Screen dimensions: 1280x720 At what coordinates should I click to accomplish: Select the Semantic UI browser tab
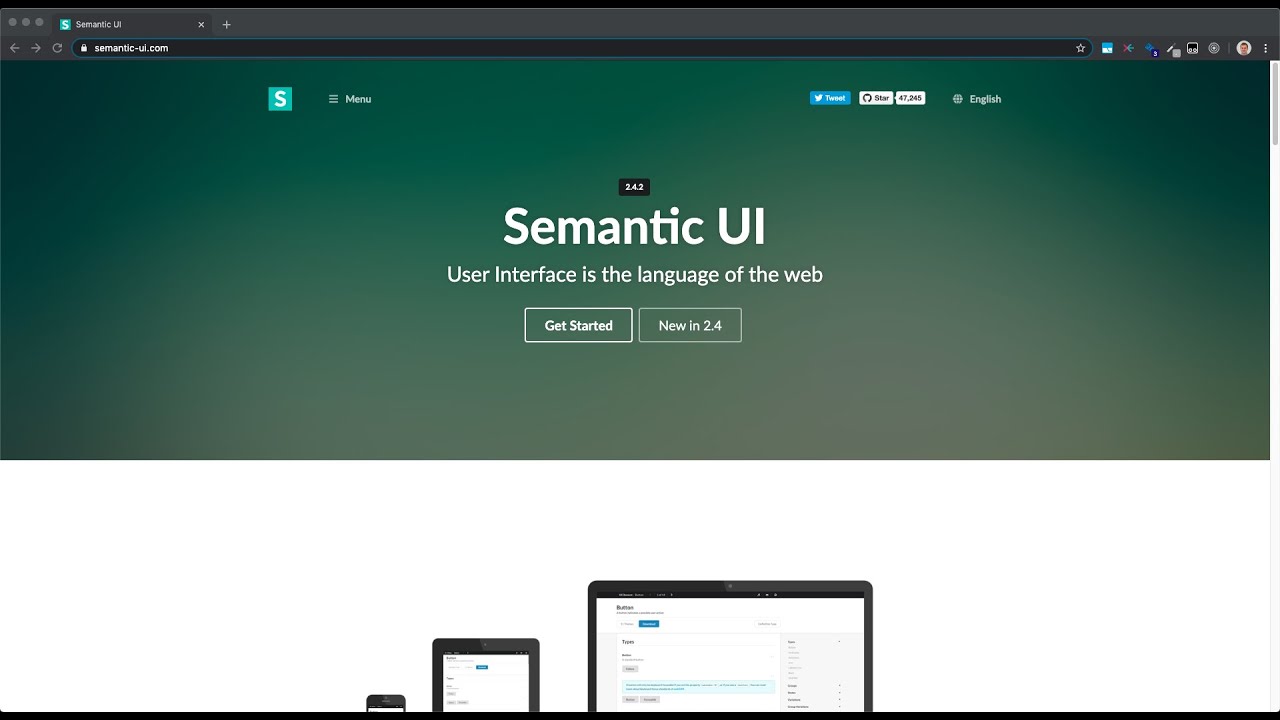pyautogui.click(x=132, y=24)
